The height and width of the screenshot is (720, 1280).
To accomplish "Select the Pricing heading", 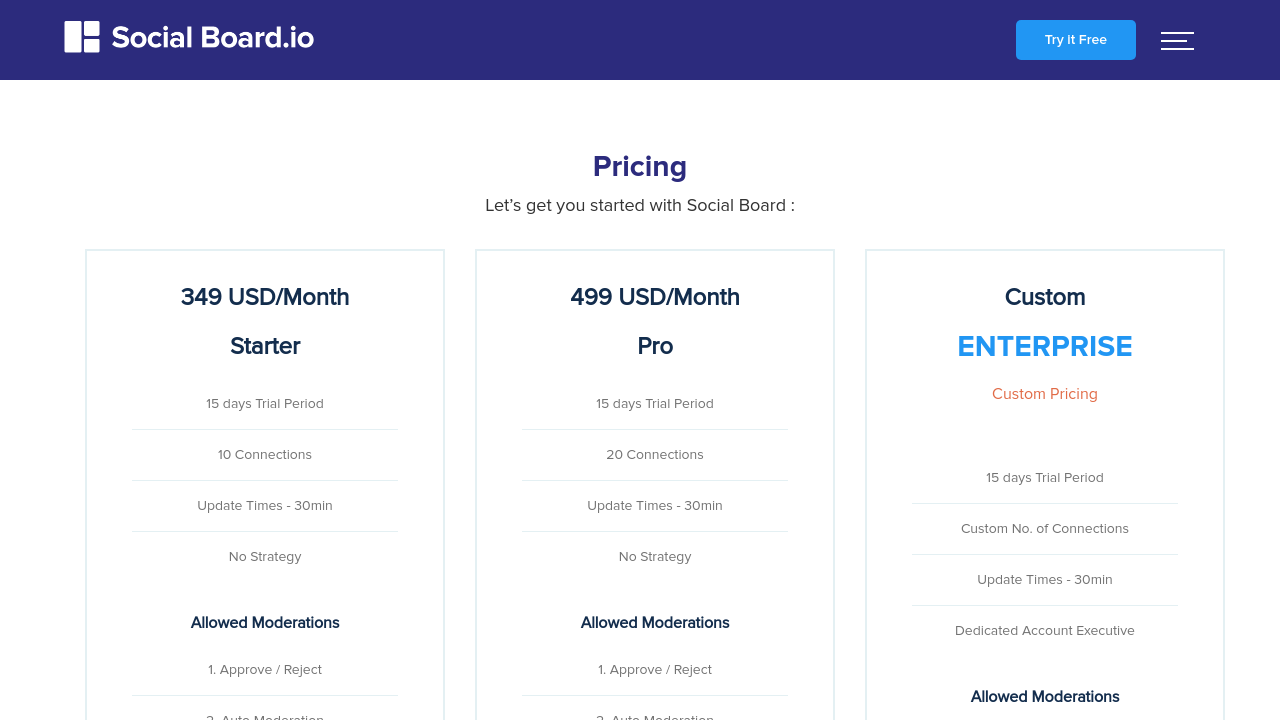I will (640, 166).
